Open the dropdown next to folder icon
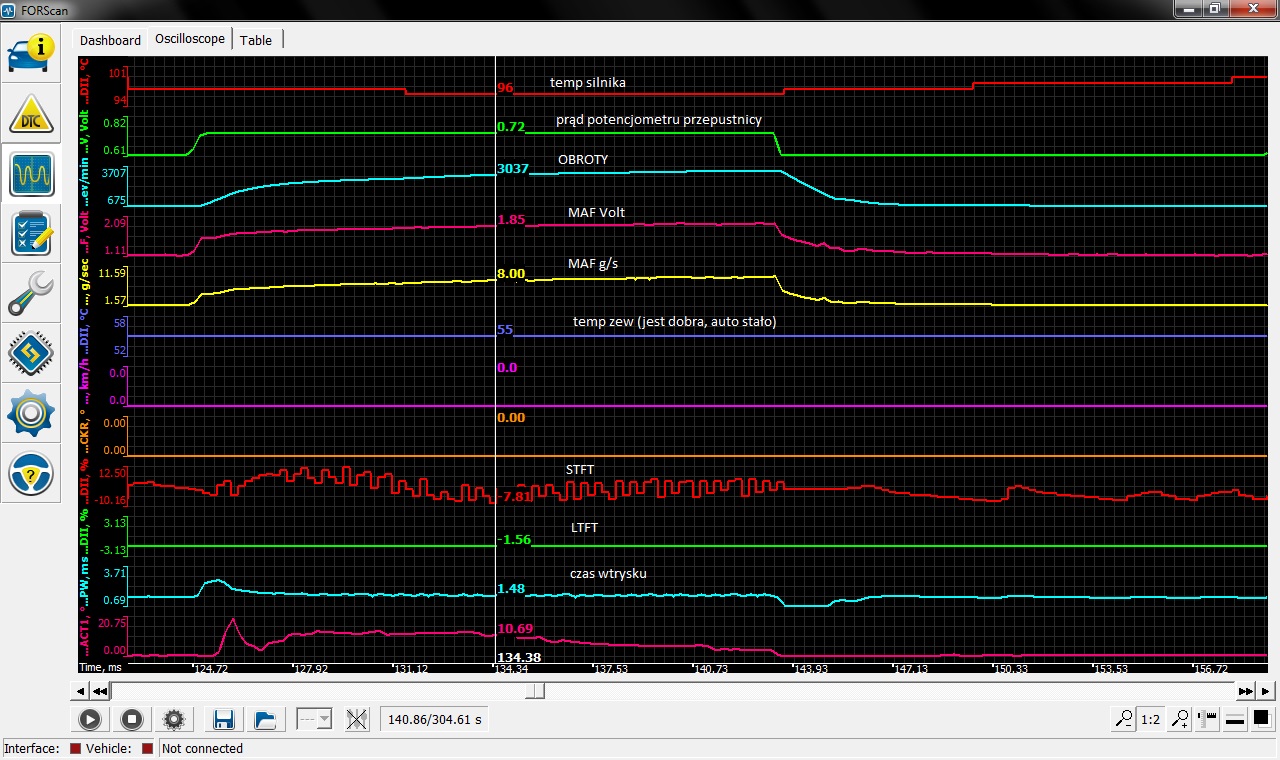1280x760 pixels. [314, 719]
